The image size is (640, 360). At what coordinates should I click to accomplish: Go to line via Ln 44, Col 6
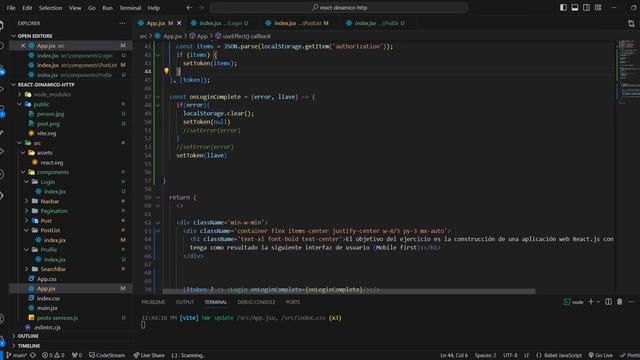454,355
